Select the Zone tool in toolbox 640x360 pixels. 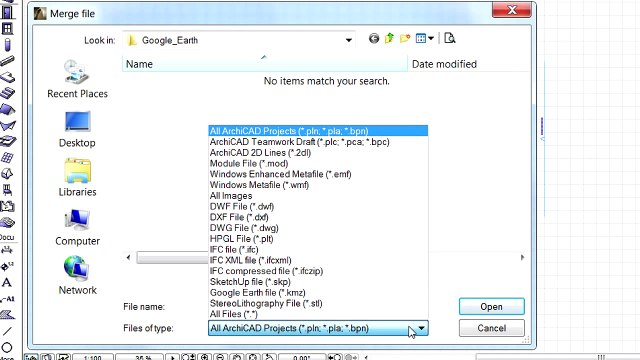tap(7, 206)
